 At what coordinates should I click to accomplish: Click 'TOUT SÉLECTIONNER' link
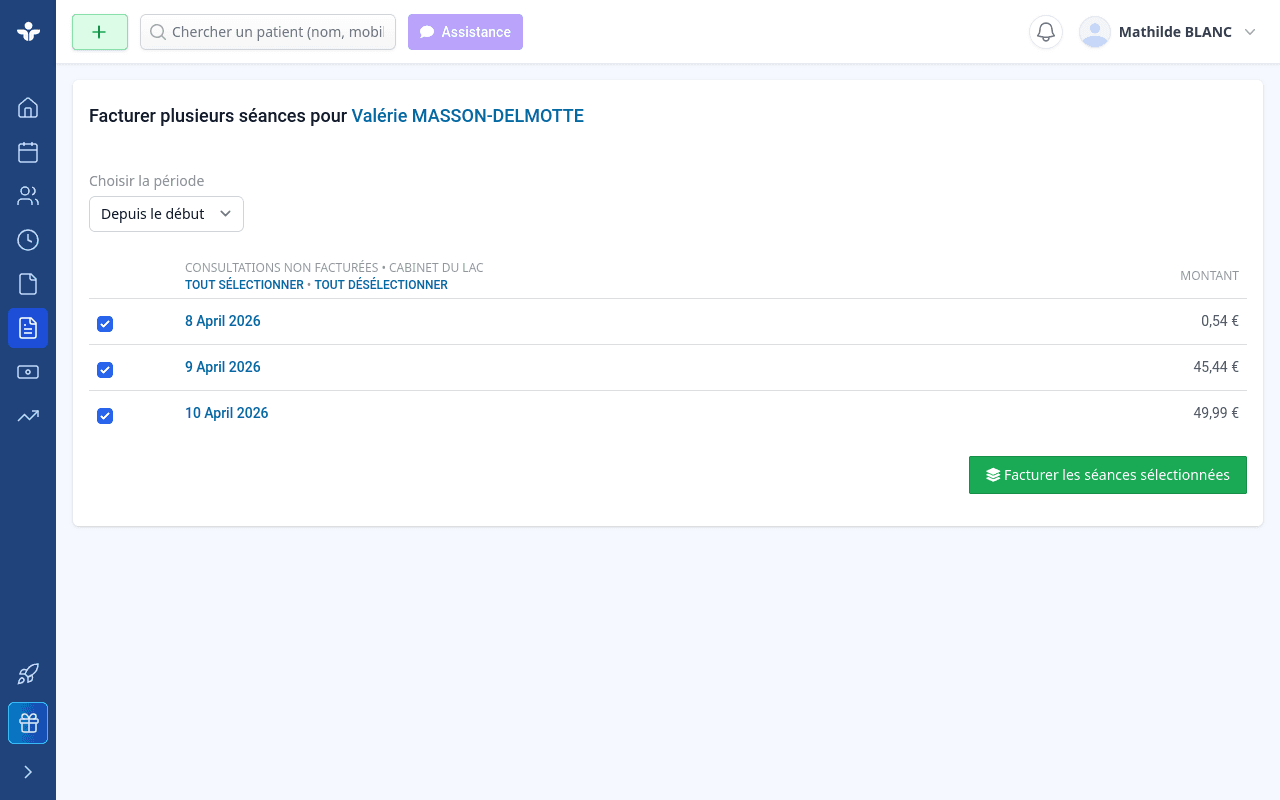[244, 285]
